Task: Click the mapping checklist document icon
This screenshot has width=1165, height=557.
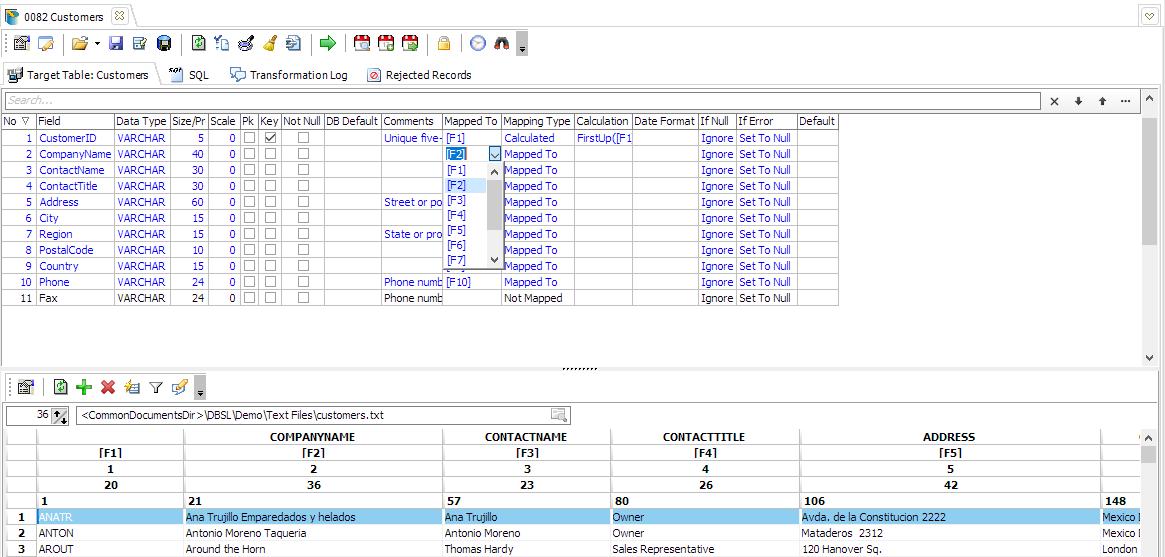Action: (221, 44)
